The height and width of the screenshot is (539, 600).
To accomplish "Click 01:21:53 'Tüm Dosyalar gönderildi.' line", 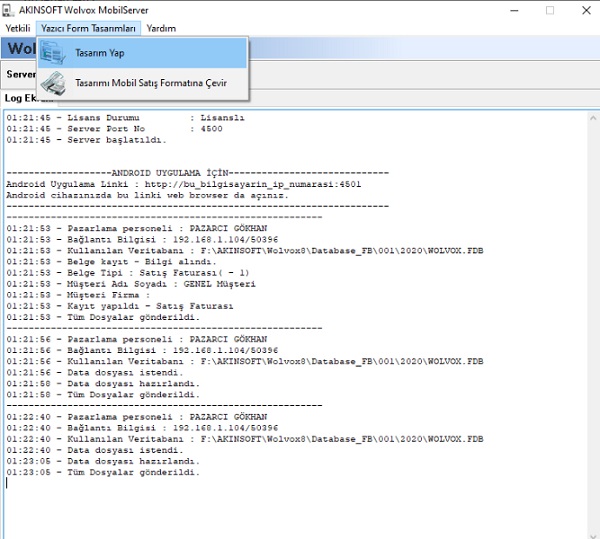I will (103, 317).
